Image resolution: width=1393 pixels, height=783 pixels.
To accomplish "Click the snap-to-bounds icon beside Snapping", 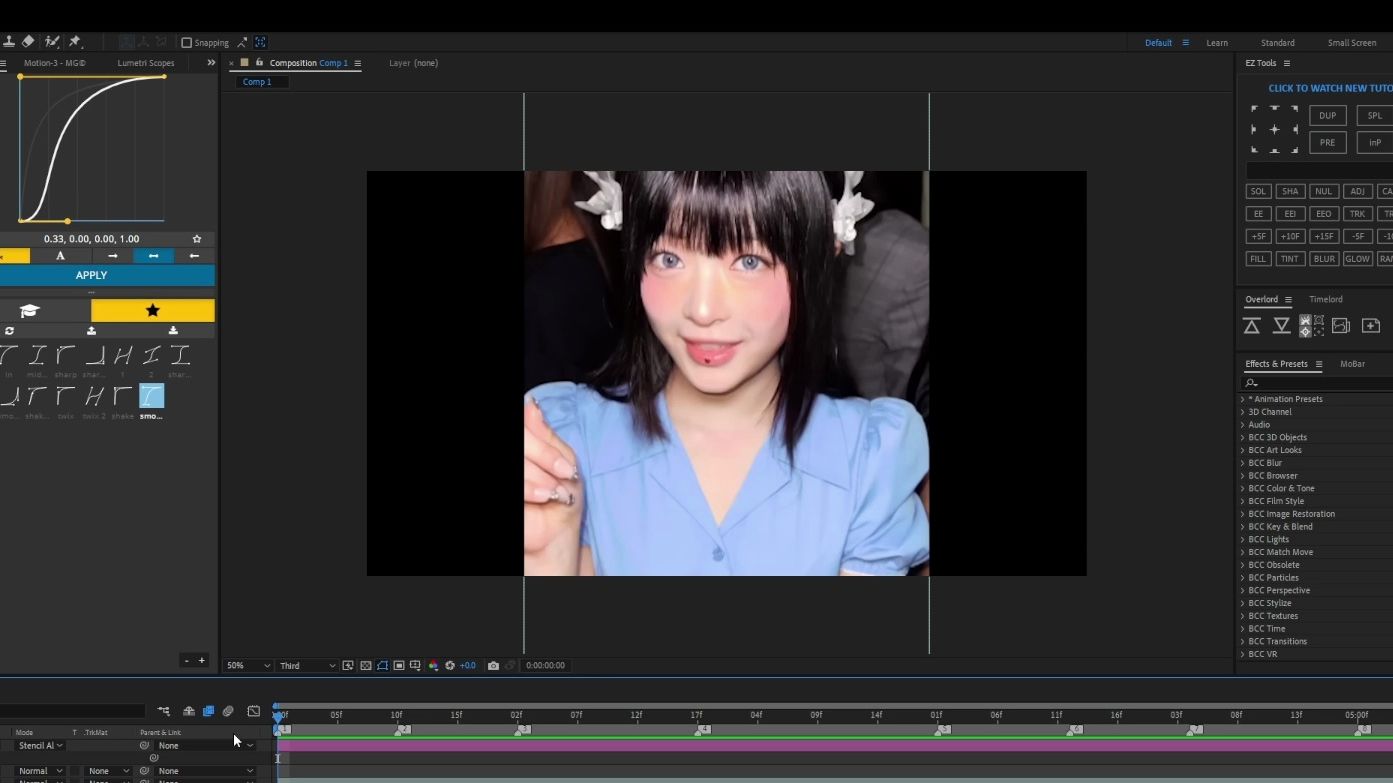I will tap(242, 42).
